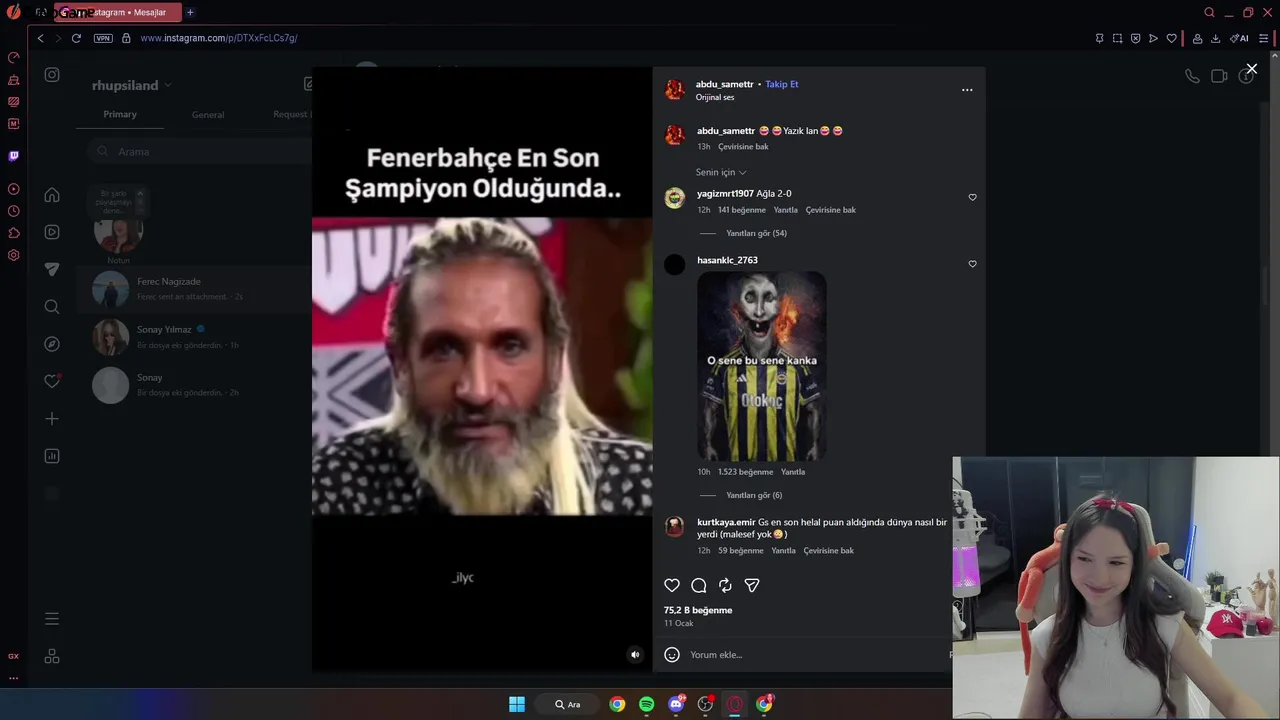Open Spotify from taskbar
The height and width of the screenshot is (720, 1280).
pyautogui.click(x=647, y=704)
